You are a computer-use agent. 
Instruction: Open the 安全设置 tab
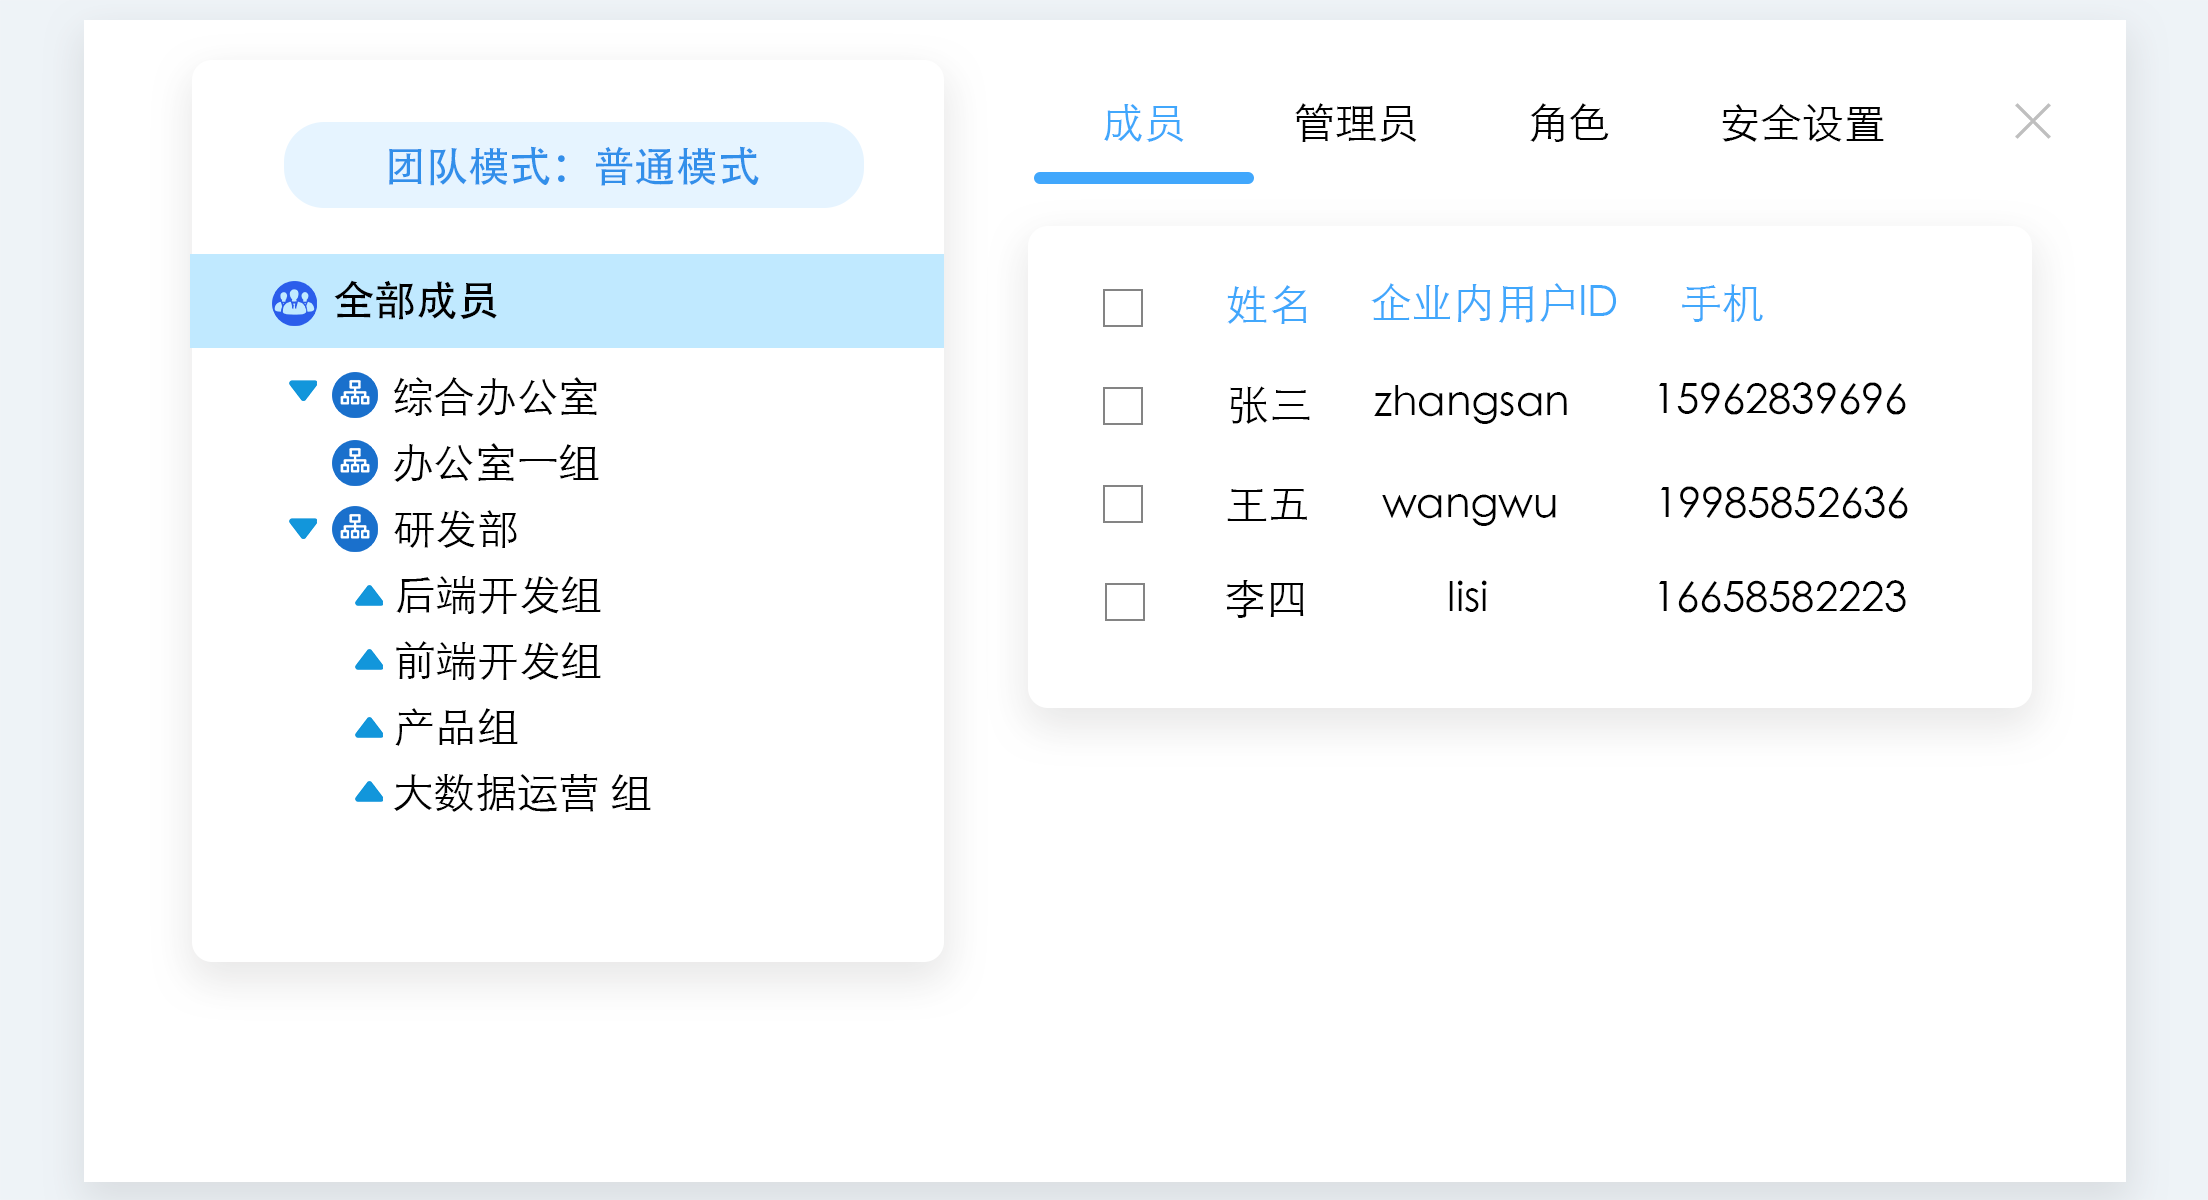[x=1802, y=124]
